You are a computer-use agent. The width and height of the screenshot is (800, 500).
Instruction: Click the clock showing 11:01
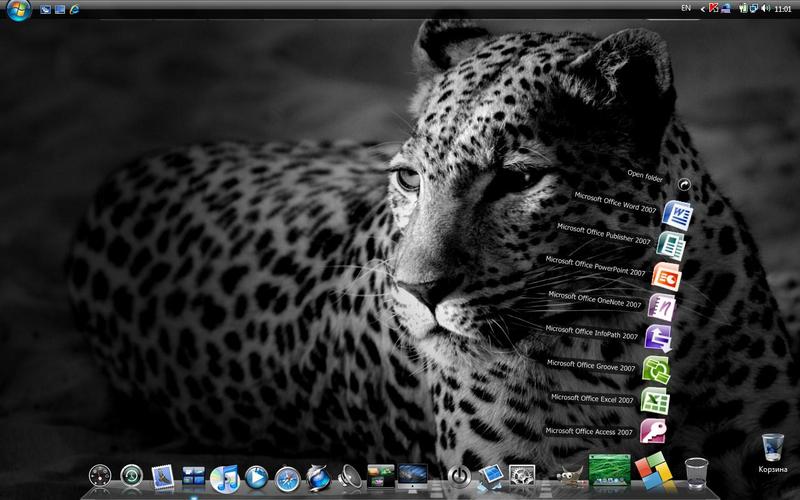point(783,8)
